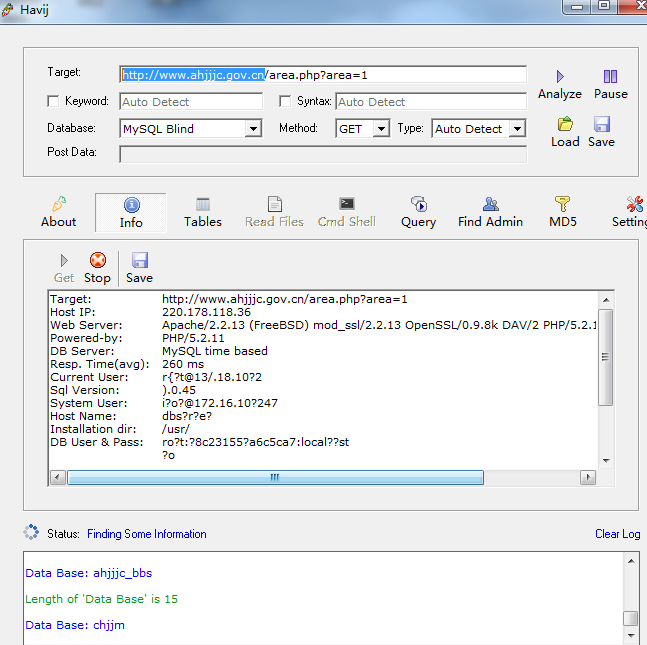Open the Settings tools icon

point(634,204)
